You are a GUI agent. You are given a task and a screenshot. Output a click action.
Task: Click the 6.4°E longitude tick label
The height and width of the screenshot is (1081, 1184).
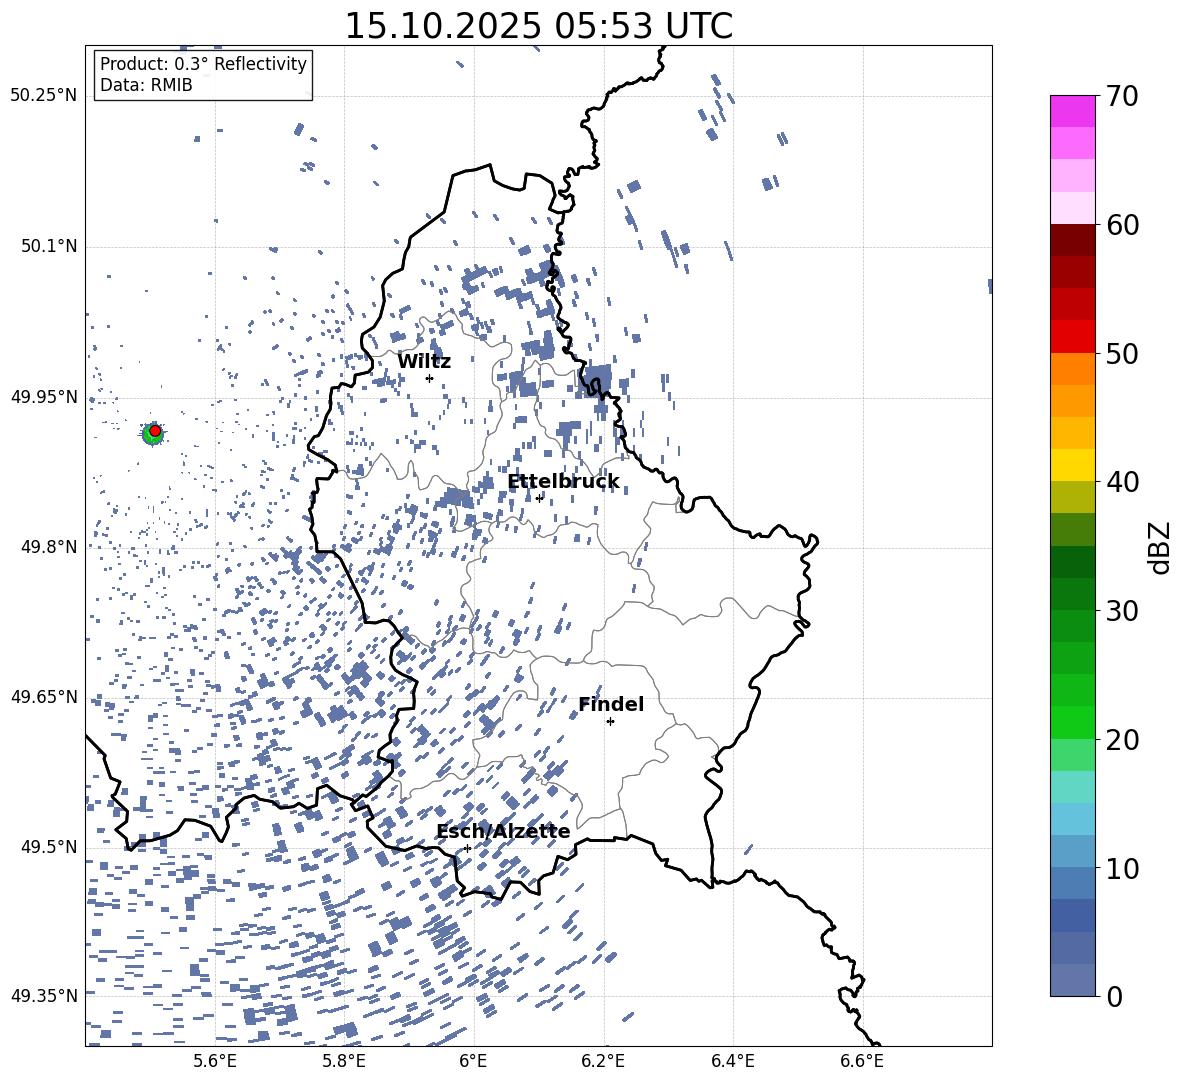[732, 1062]
